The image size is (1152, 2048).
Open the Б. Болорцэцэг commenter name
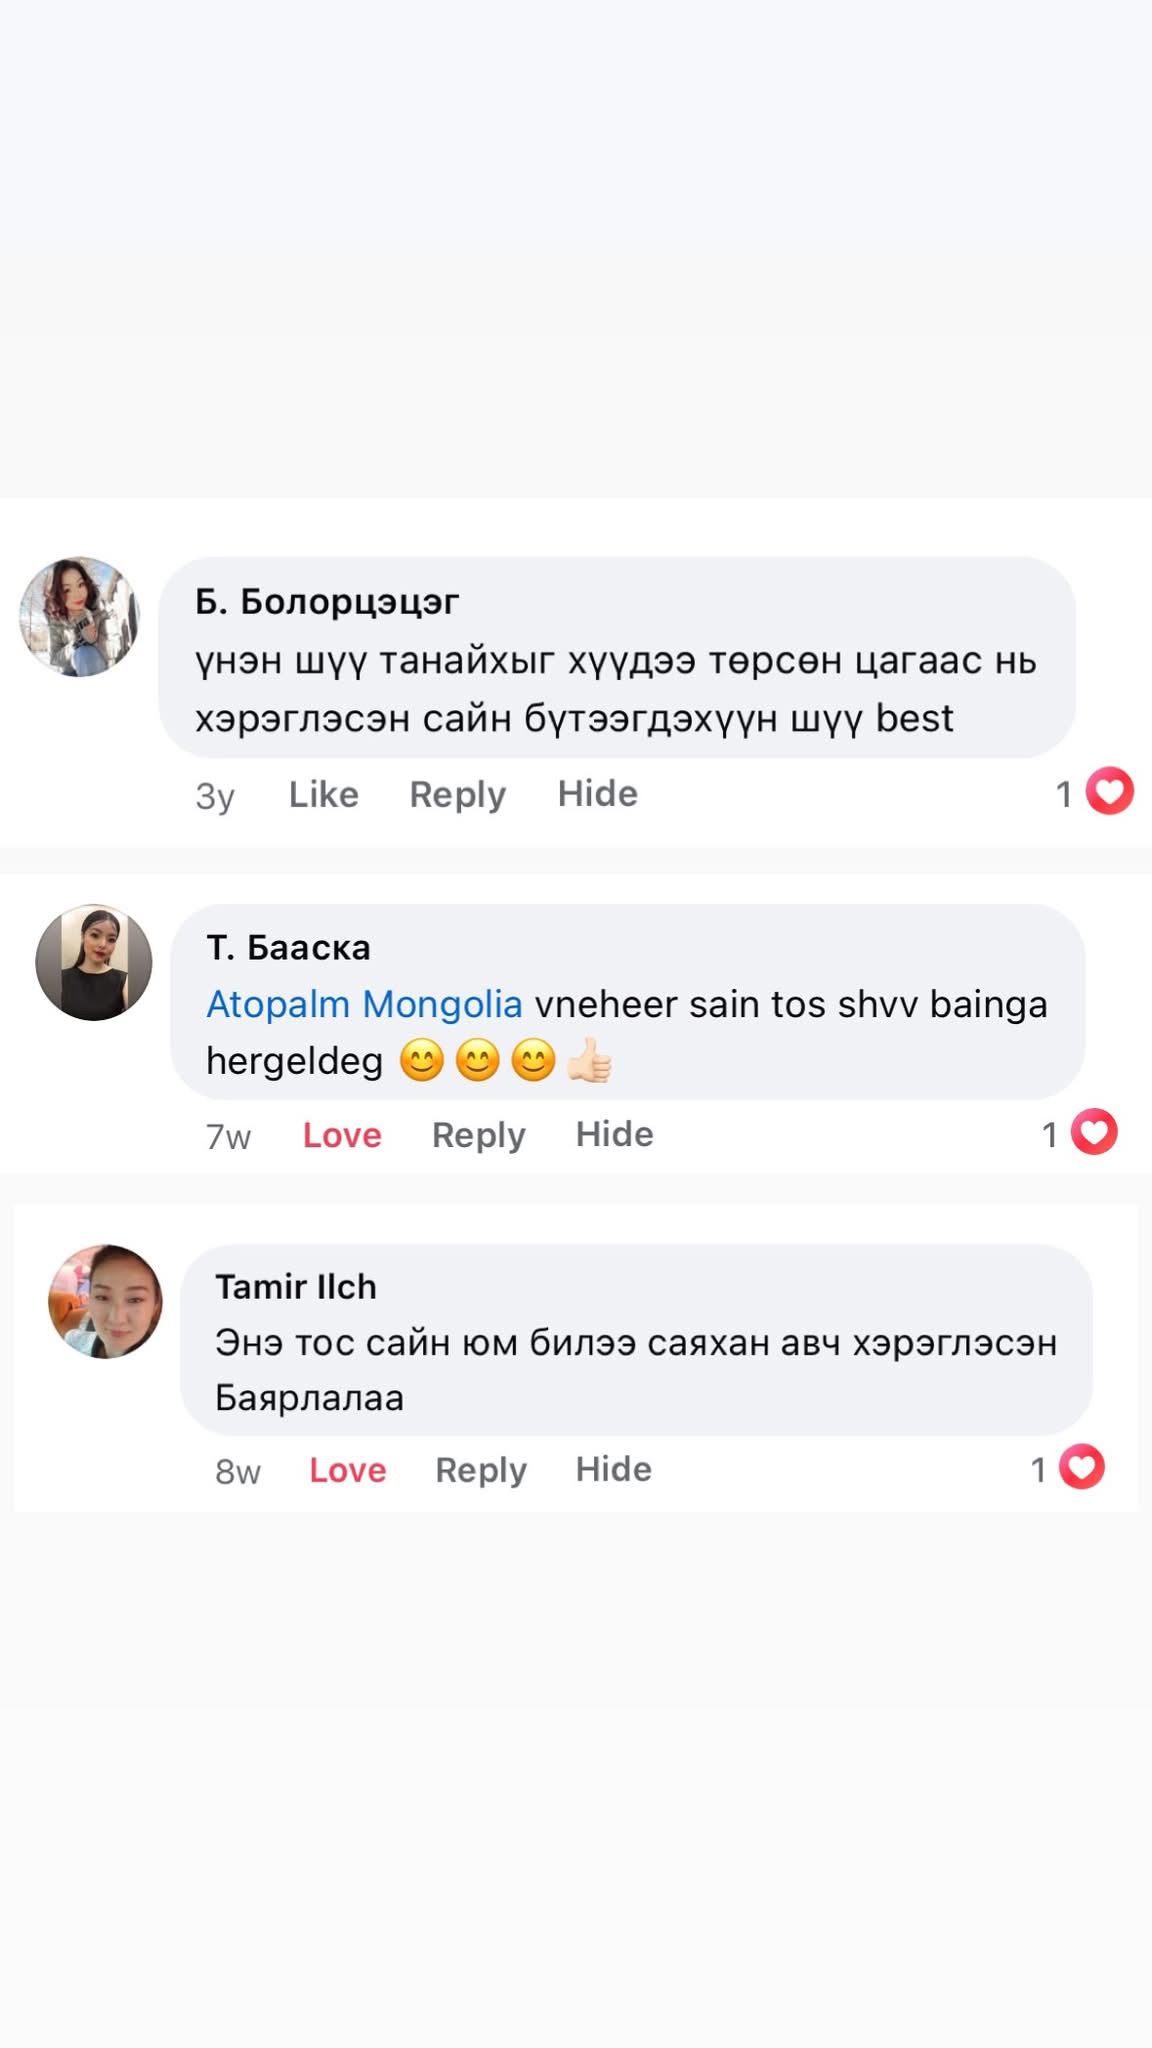[327, 602]
